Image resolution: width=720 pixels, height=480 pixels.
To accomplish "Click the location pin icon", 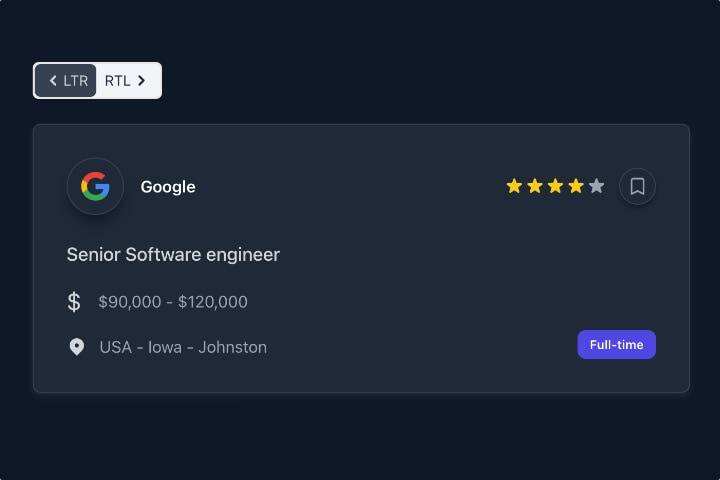I will point(76,347).
